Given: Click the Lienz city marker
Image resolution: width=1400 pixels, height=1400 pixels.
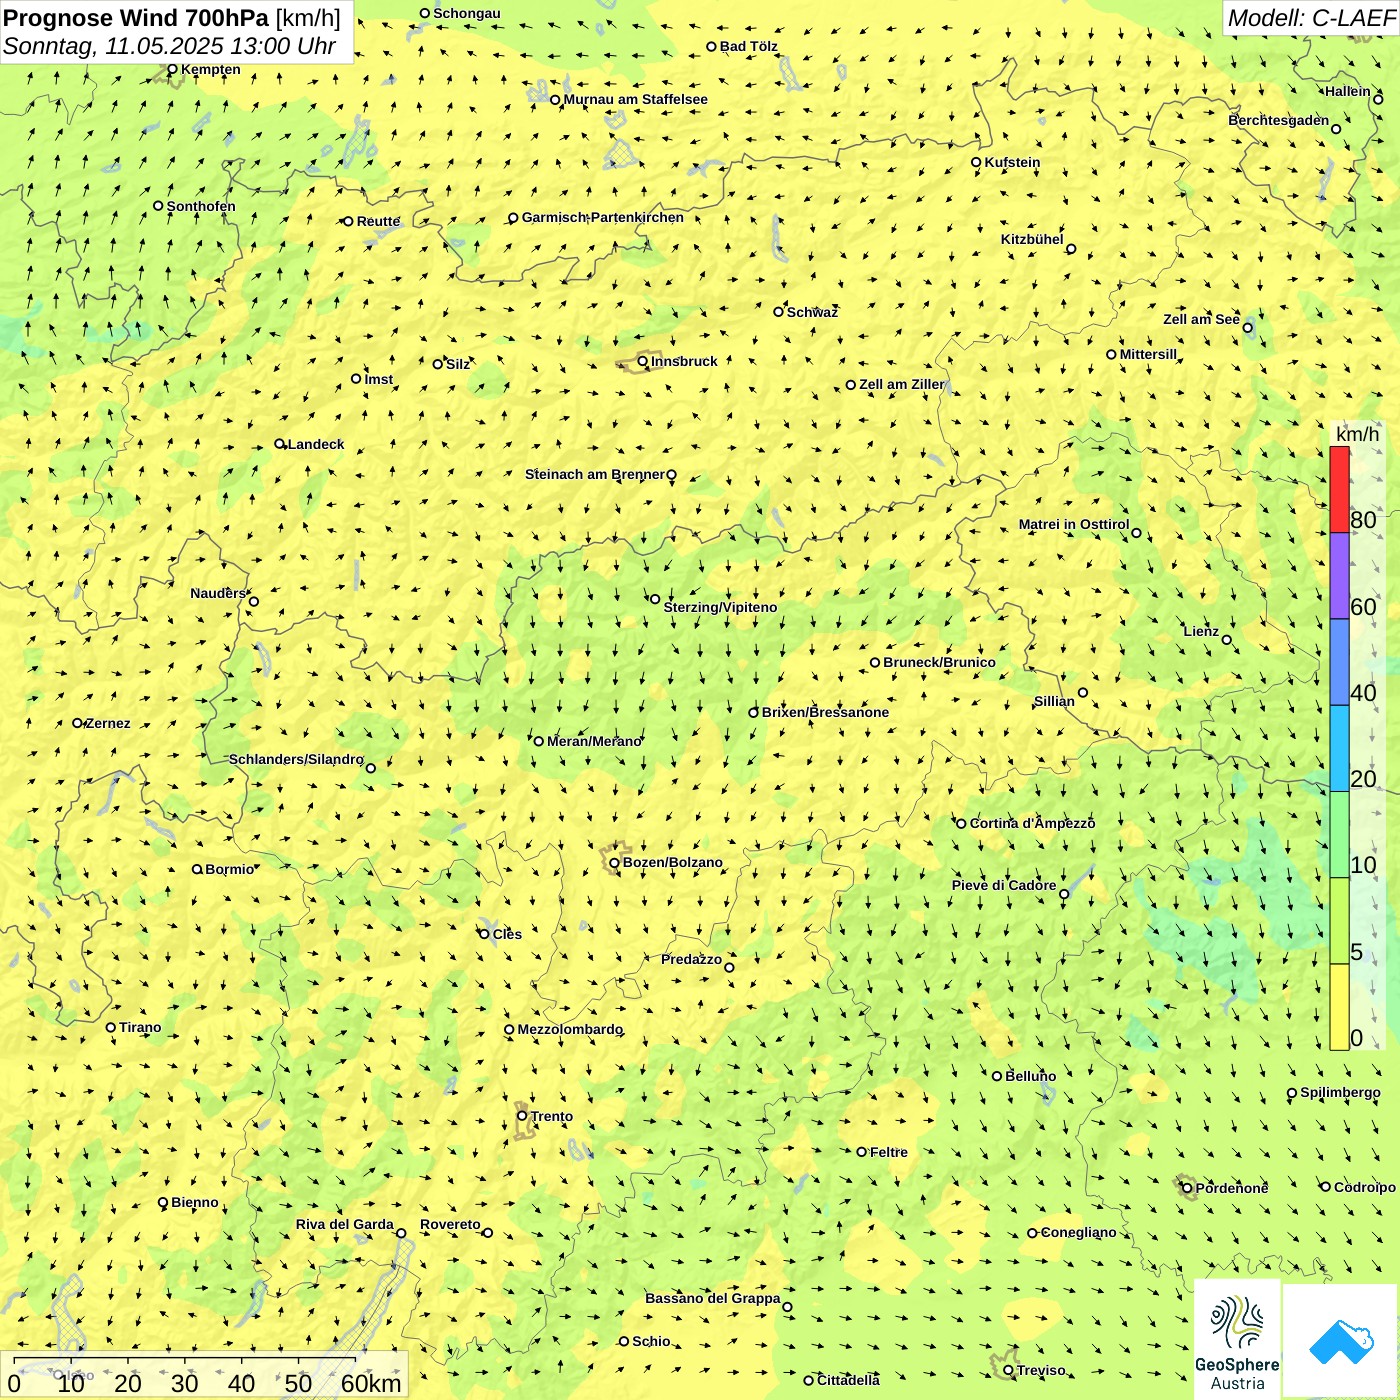Looking at the screenshot, I should click(1227, 640).
